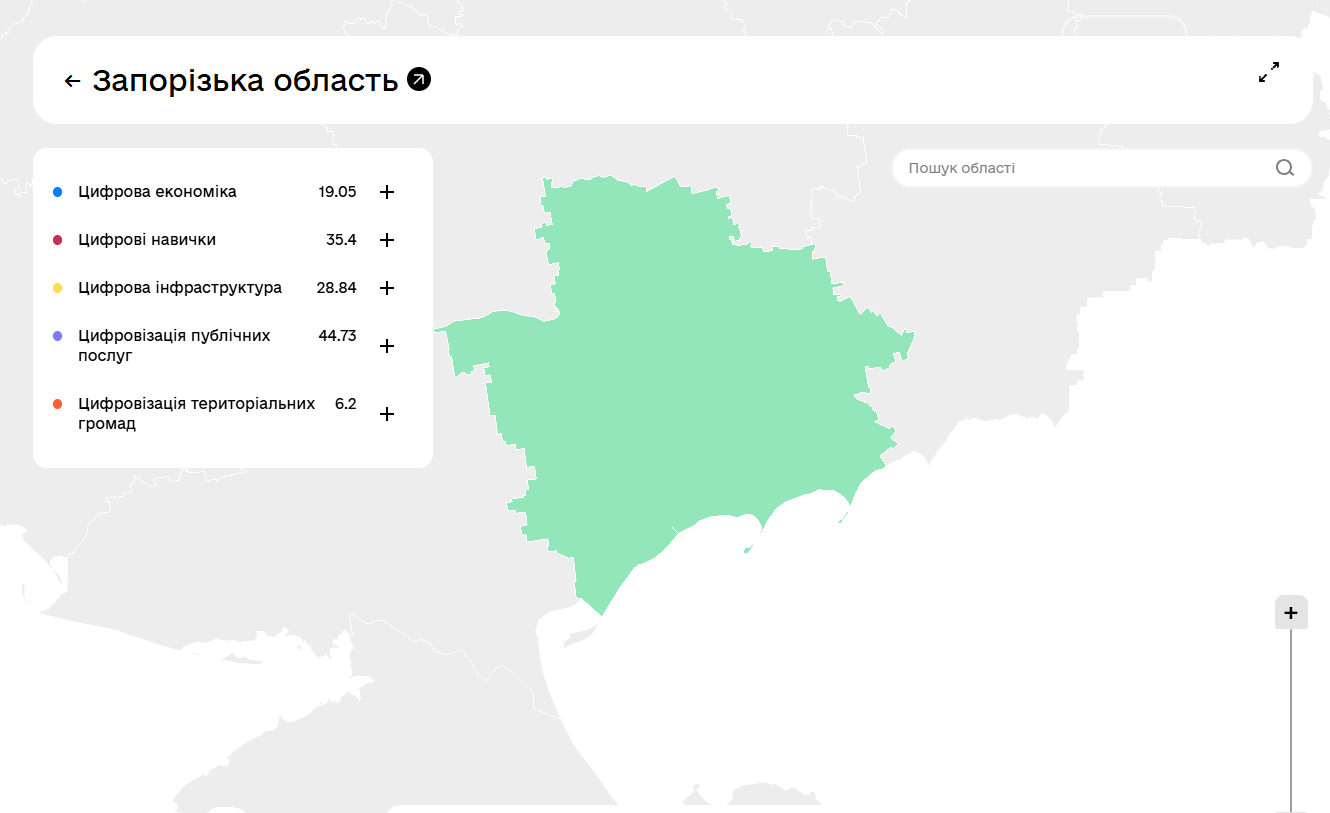Screen dimensions: 1330x813
Task: Select the Цифрові навички label
Action: point(147,240)
